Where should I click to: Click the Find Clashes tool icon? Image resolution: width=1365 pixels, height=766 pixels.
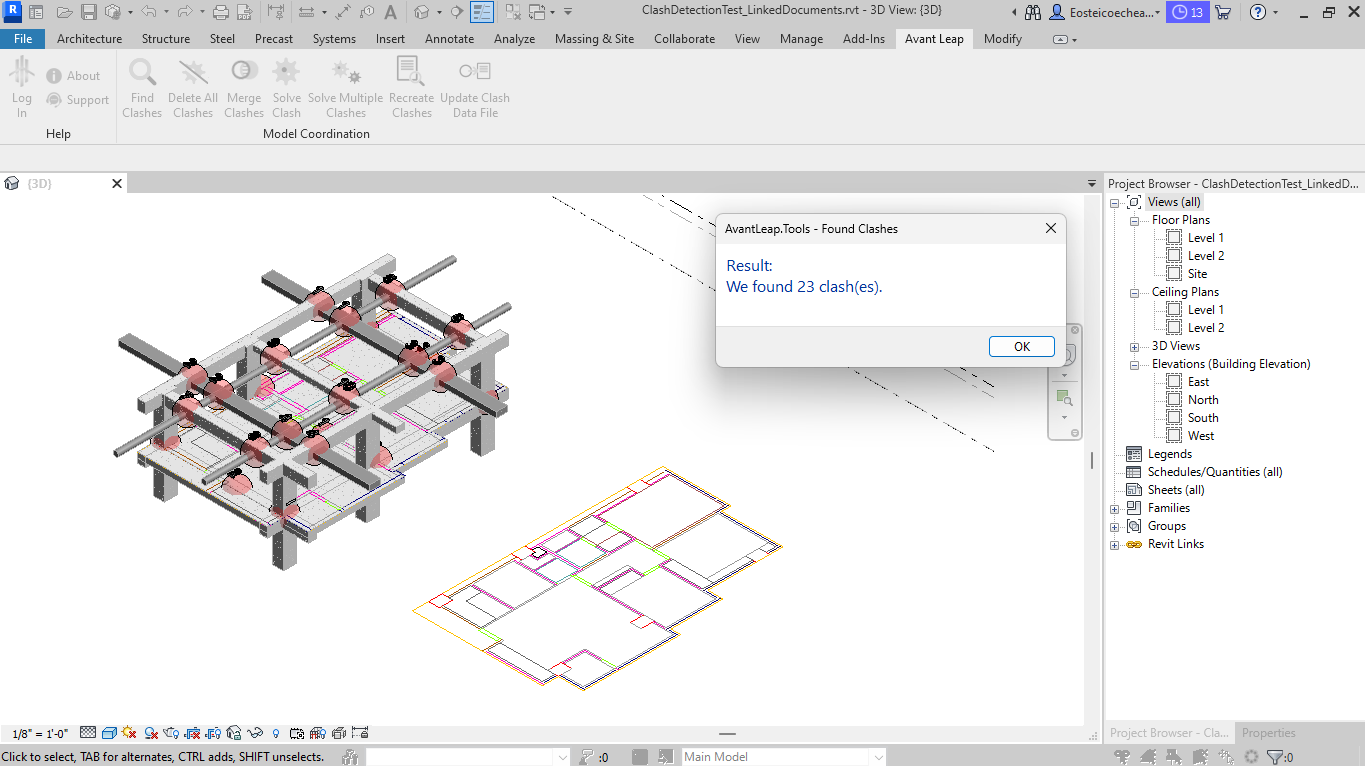[x=142, y=73]
